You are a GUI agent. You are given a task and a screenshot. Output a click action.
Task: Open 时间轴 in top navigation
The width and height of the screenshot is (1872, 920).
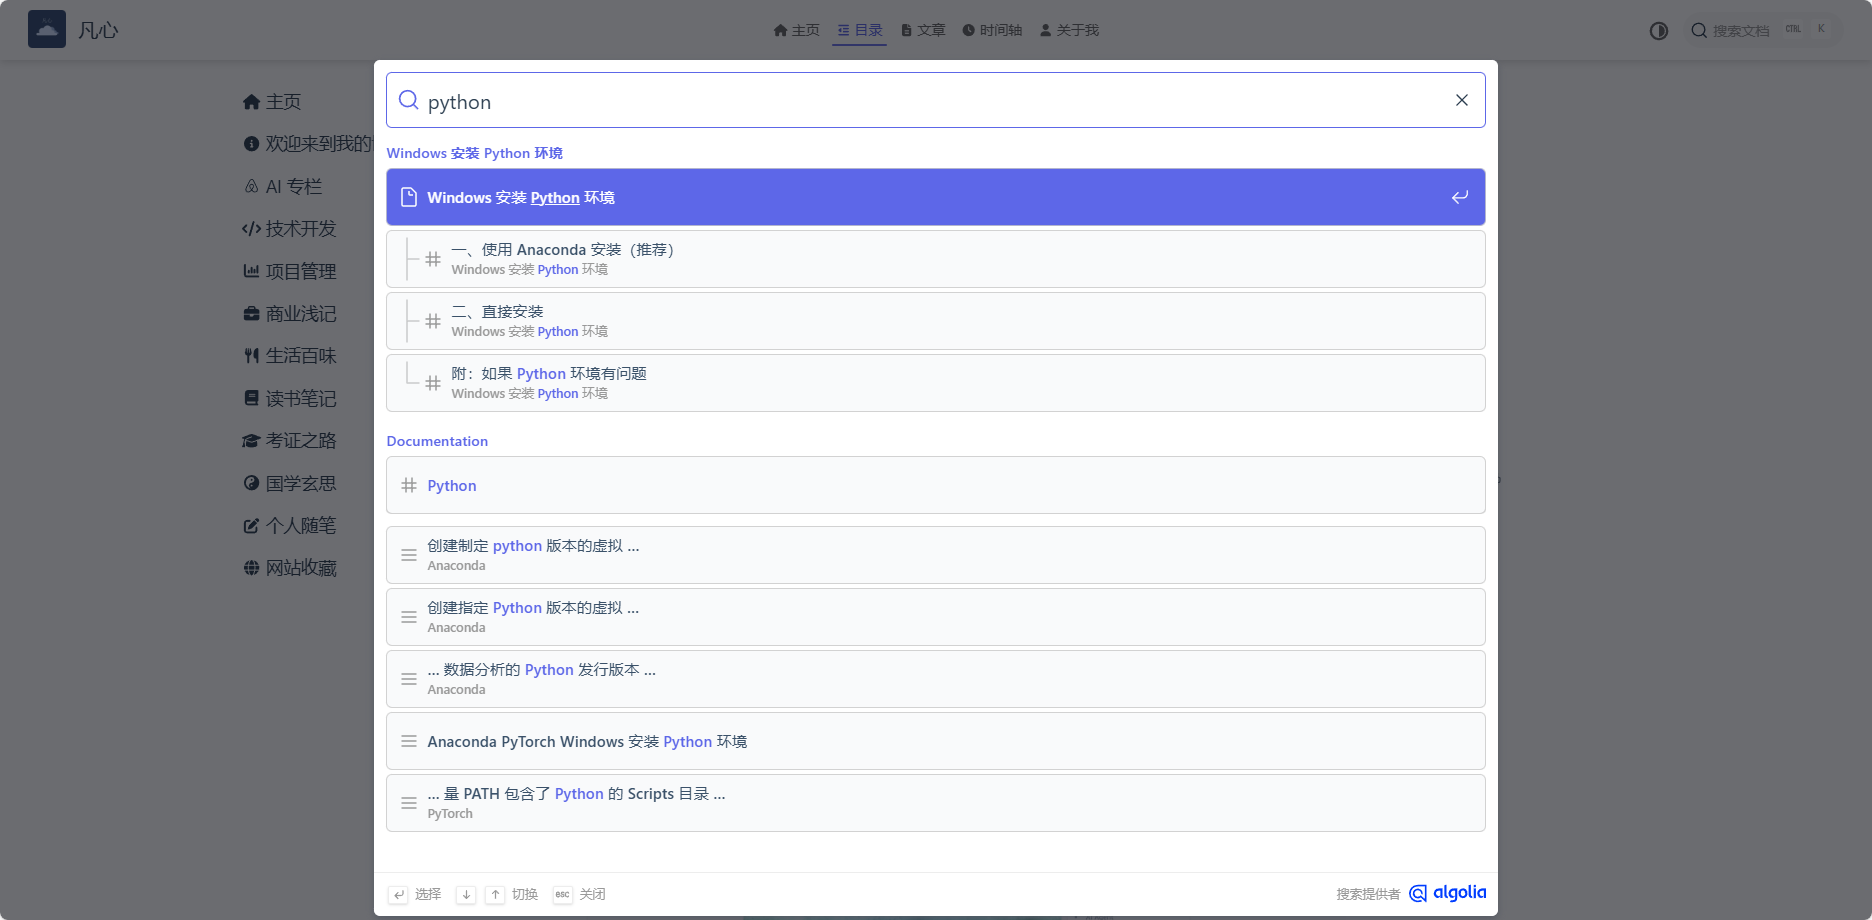point(992,30)
